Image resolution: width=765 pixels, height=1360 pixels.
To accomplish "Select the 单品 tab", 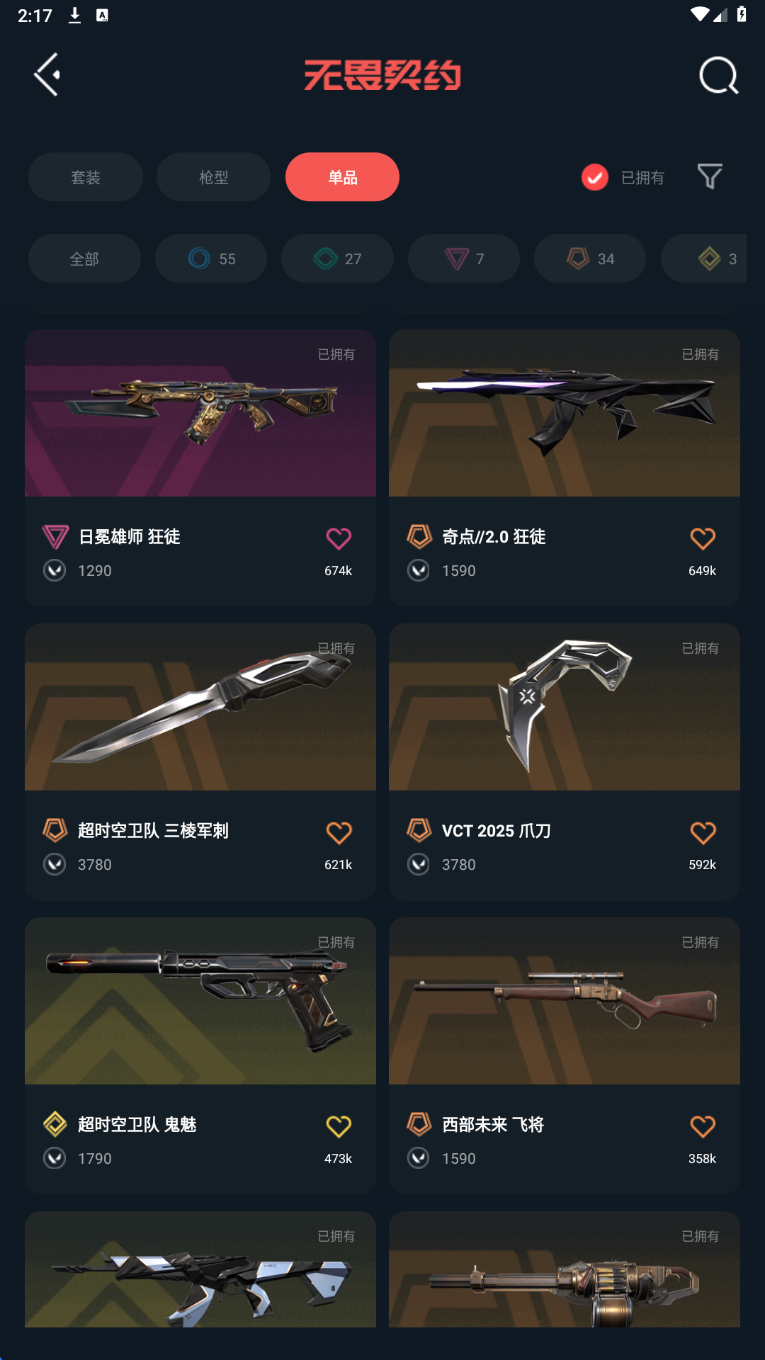I will click(342, 177).
